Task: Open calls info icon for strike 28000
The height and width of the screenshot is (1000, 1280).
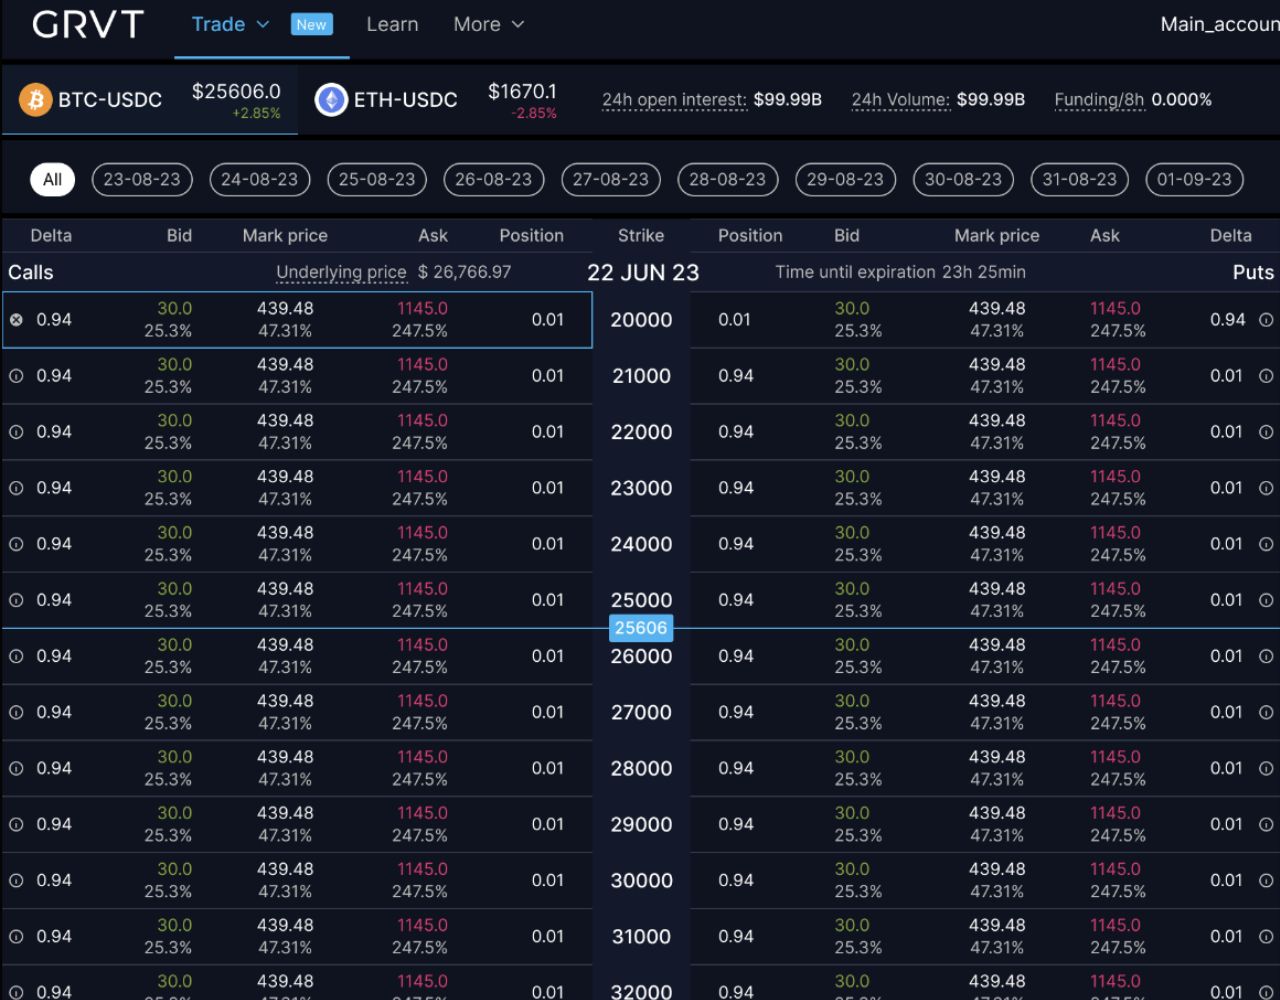Action: tap(16, 768)
